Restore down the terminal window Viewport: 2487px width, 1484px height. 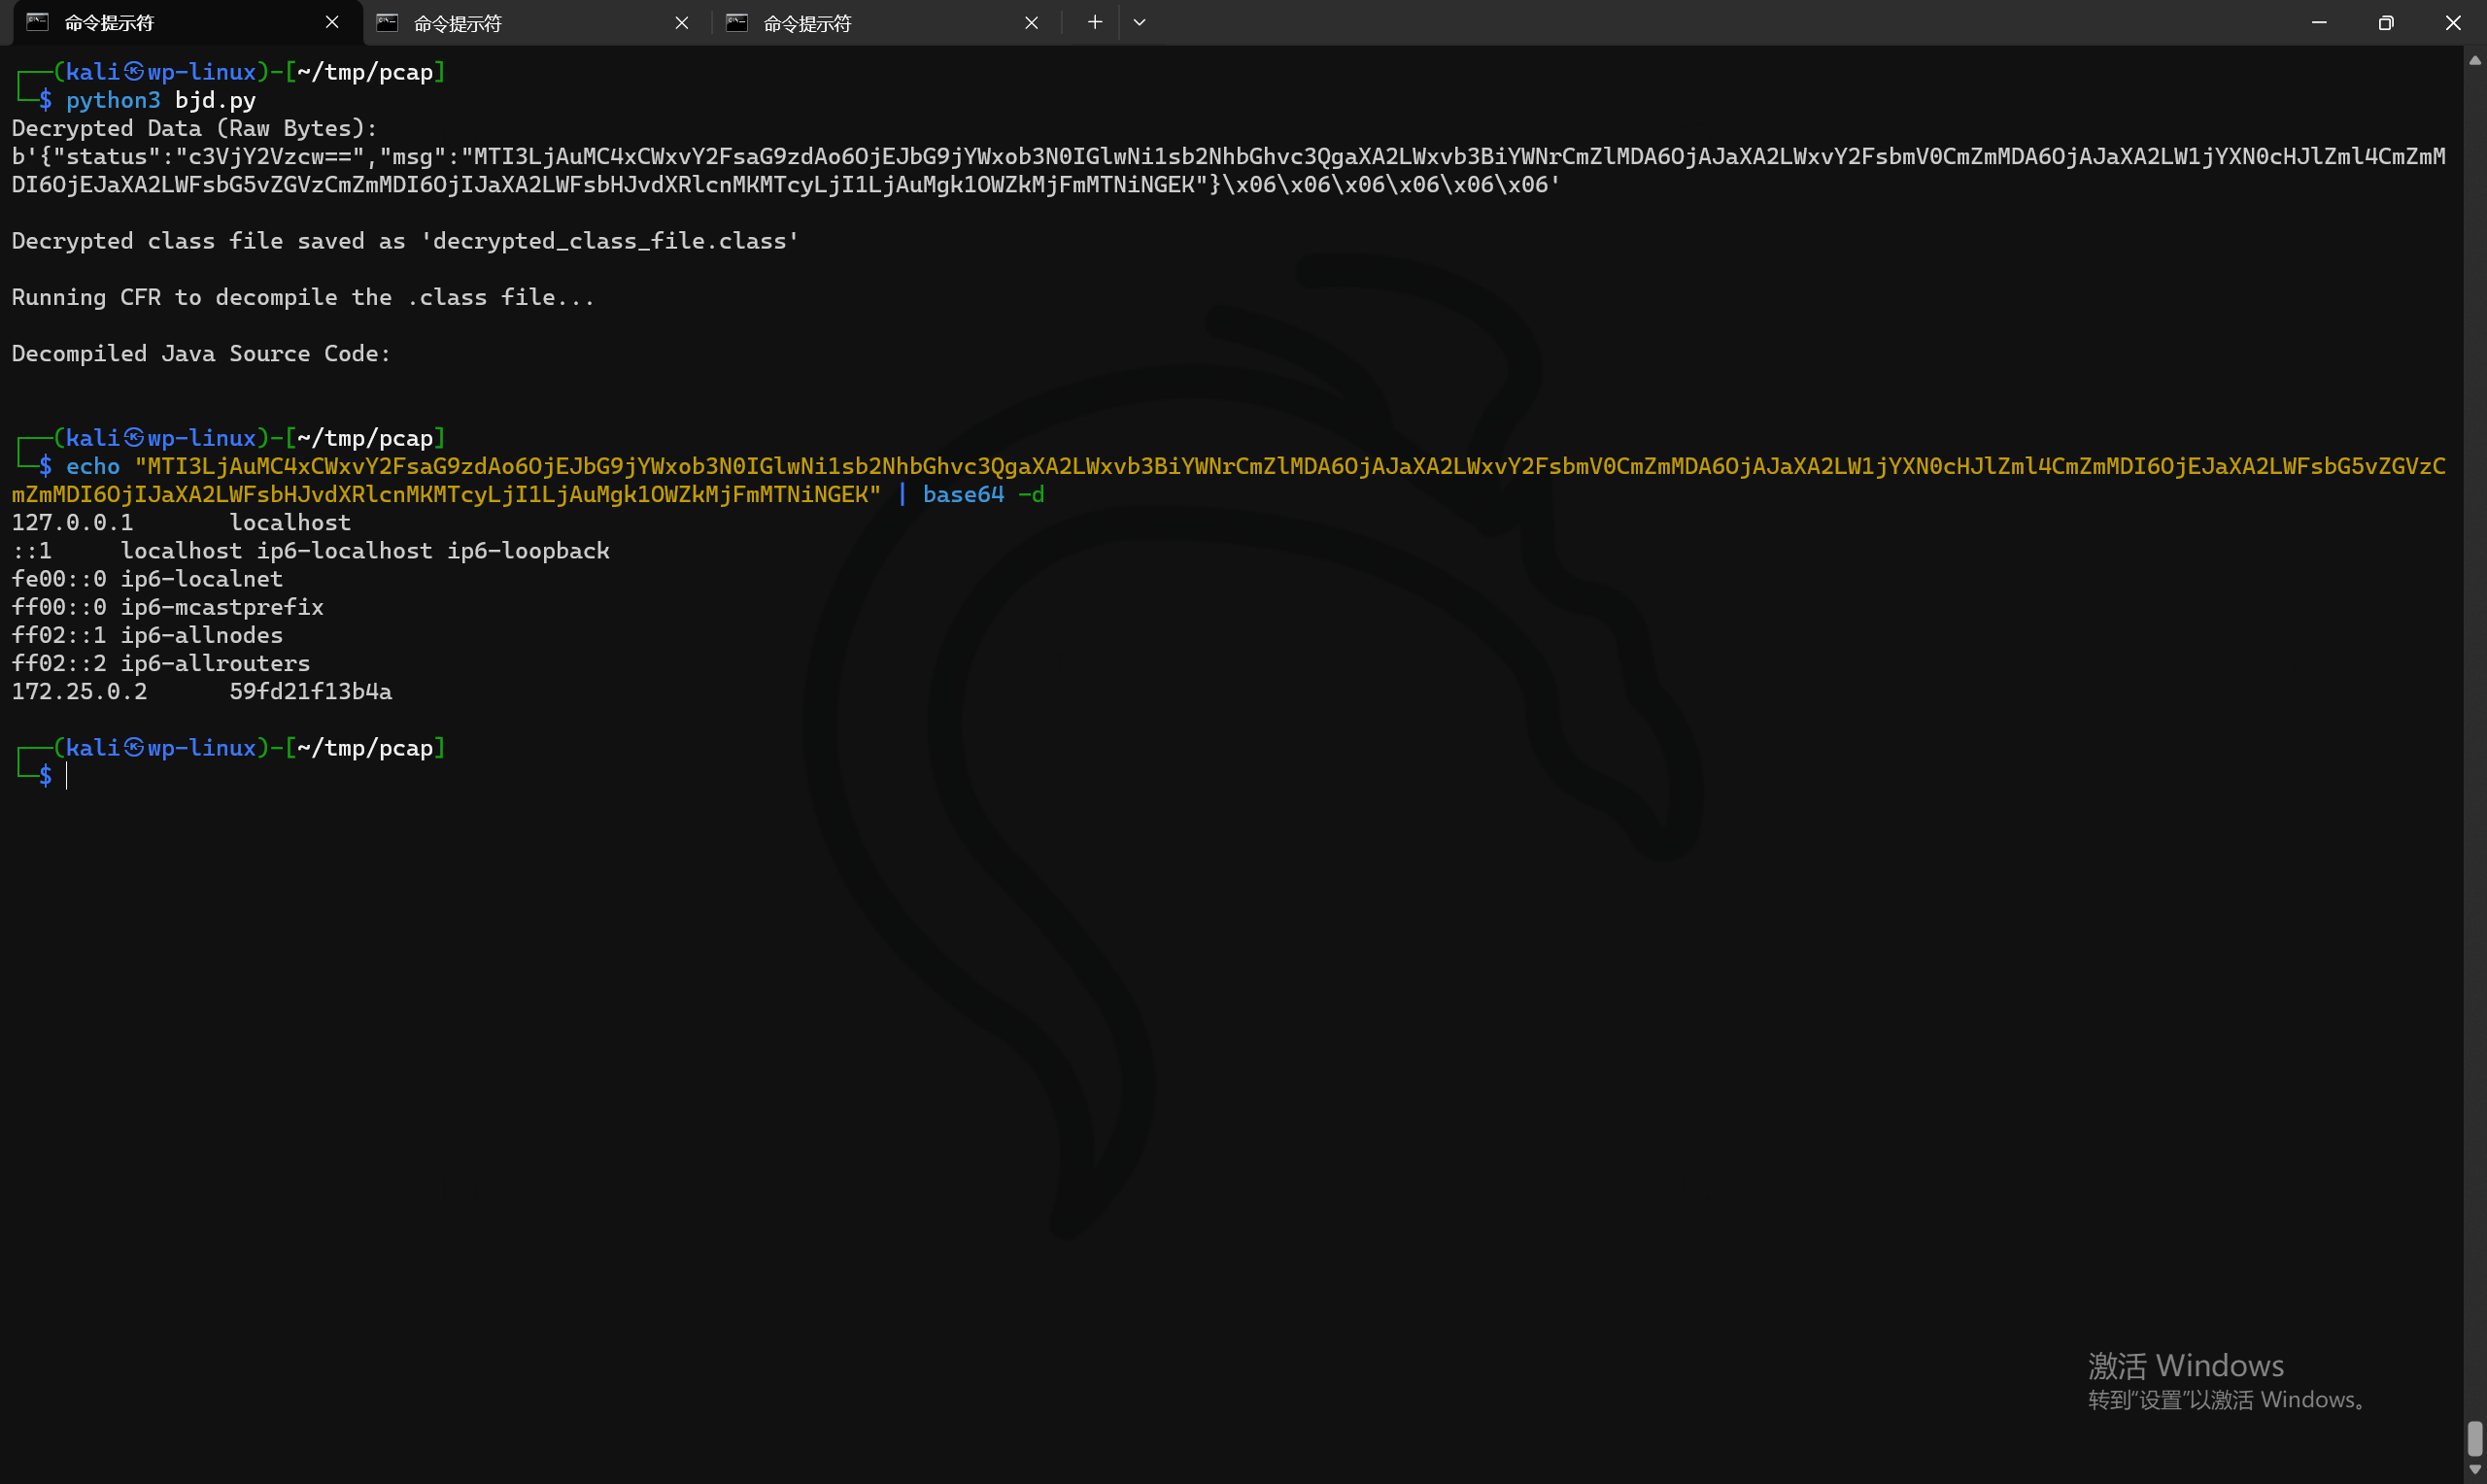tap(2386, 22)
